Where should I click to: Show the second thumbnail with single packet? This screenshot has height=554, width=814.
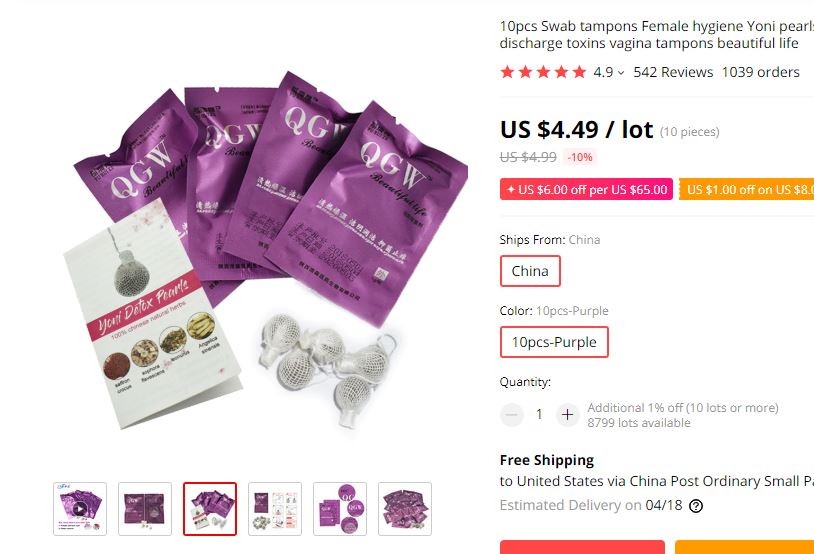[x=145, y=509]
